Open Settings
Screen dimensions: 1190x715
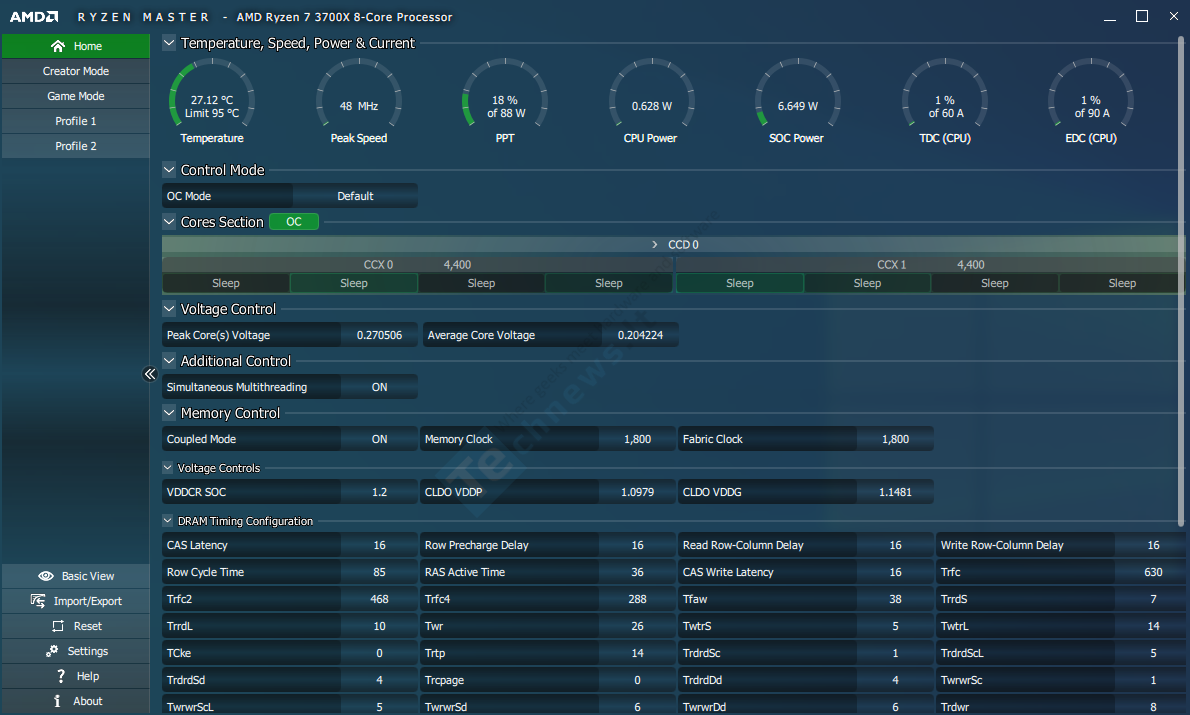[x=76, y=651]
